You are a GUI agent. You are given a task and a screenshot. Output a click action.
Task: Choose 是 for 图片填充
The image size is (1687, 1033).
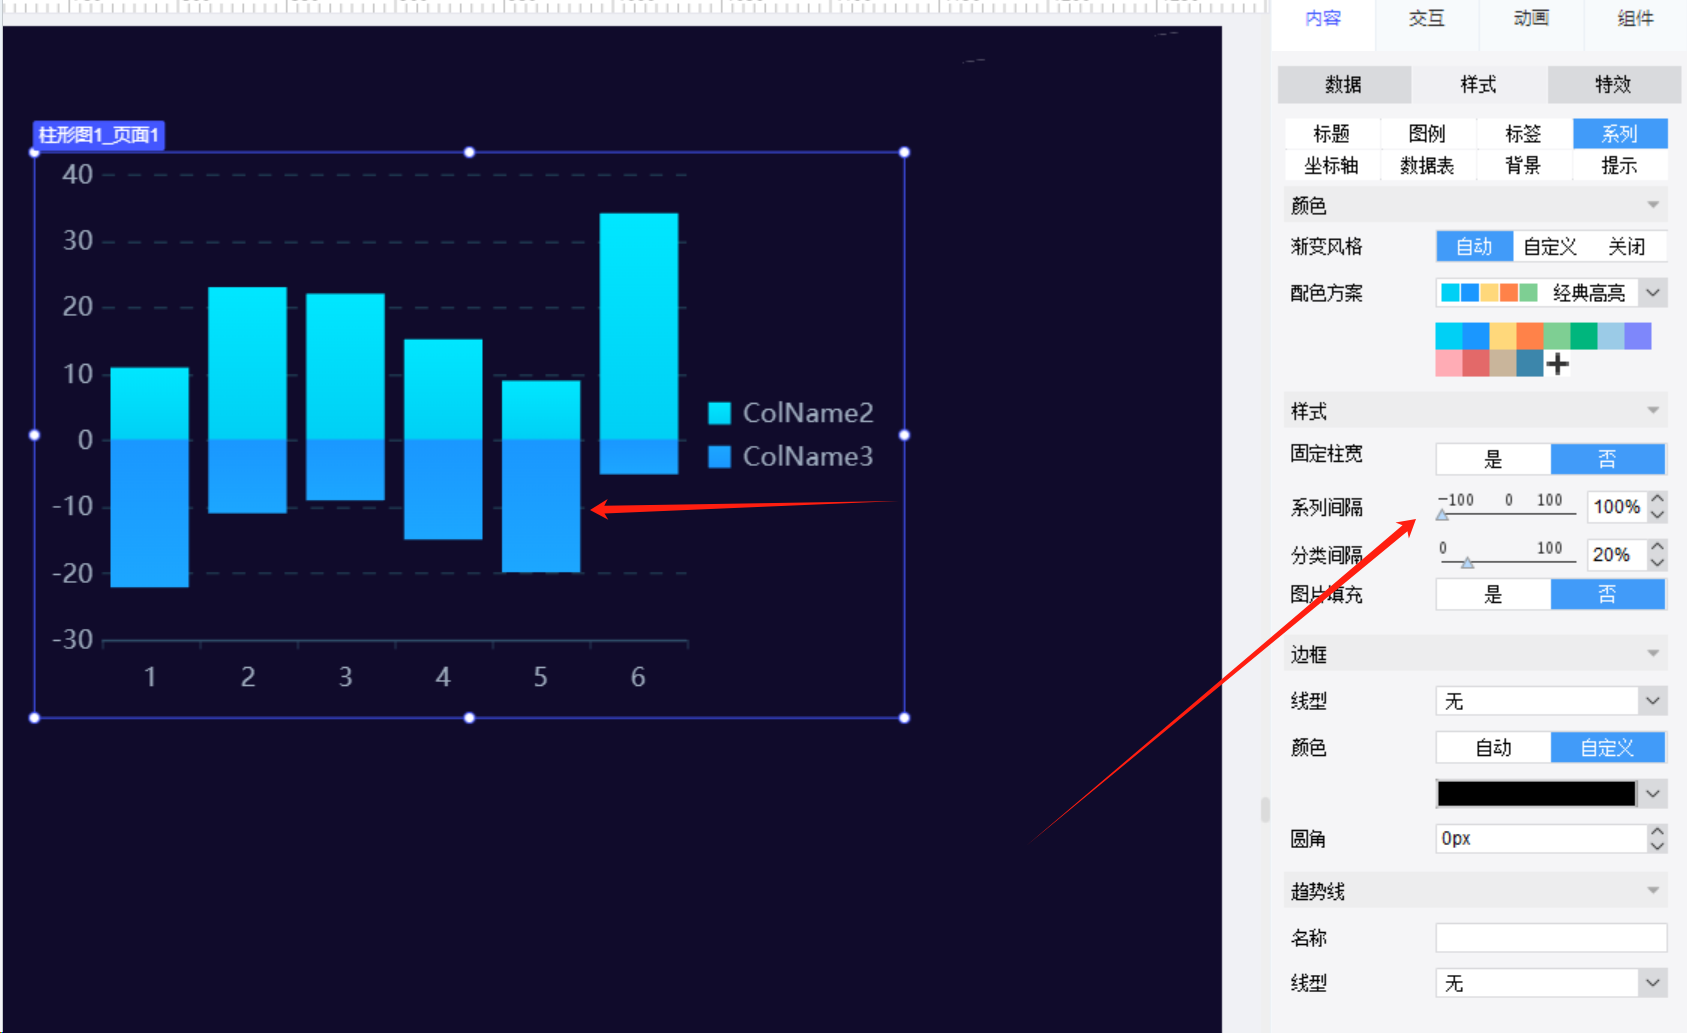[x=1493, y=594]
